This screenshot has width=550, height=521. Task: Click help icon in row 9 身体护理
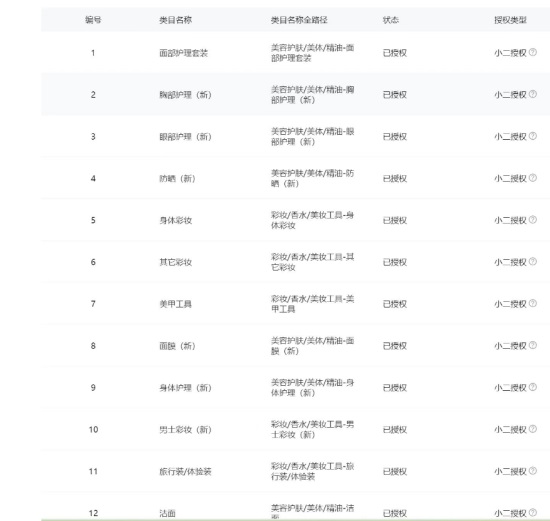[532, 387]
